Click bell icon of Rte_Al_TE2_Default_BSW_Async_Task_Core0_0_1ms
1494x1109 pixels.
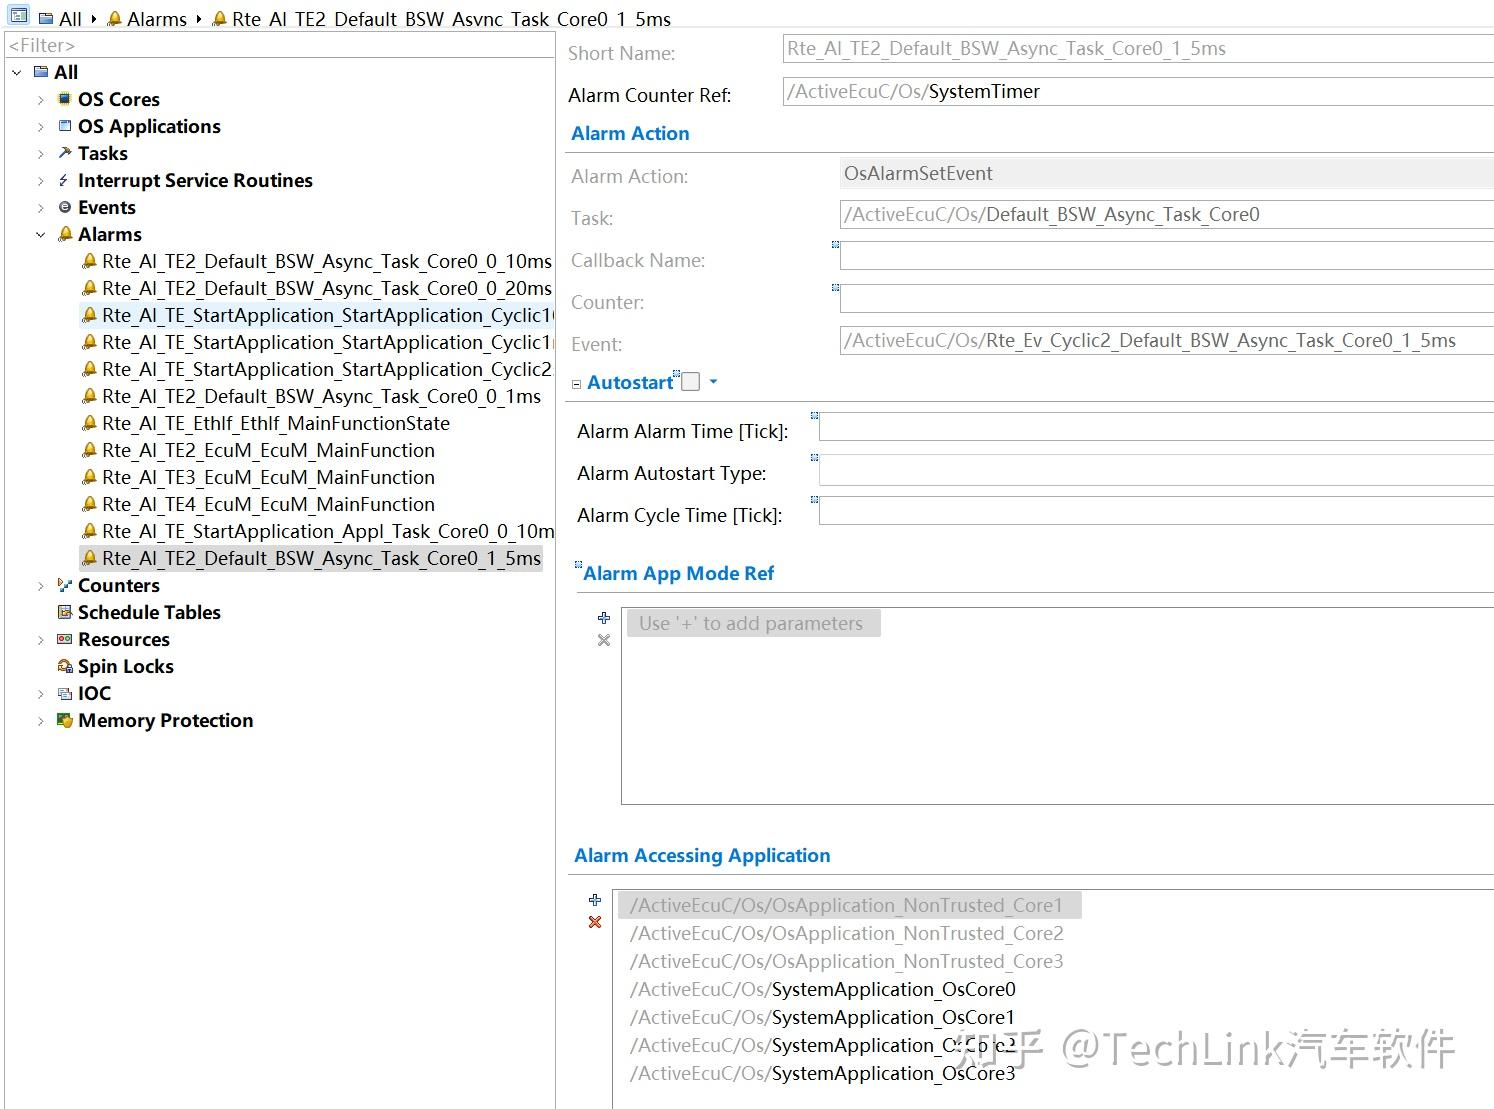pyautogui.click(x=90, y=396)
